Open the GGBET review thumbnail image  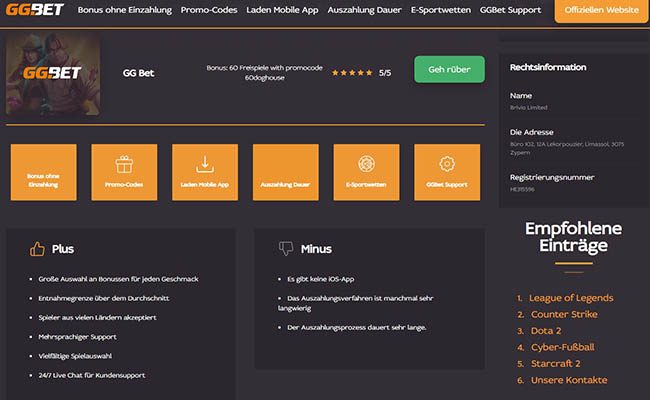click(53, 73)
